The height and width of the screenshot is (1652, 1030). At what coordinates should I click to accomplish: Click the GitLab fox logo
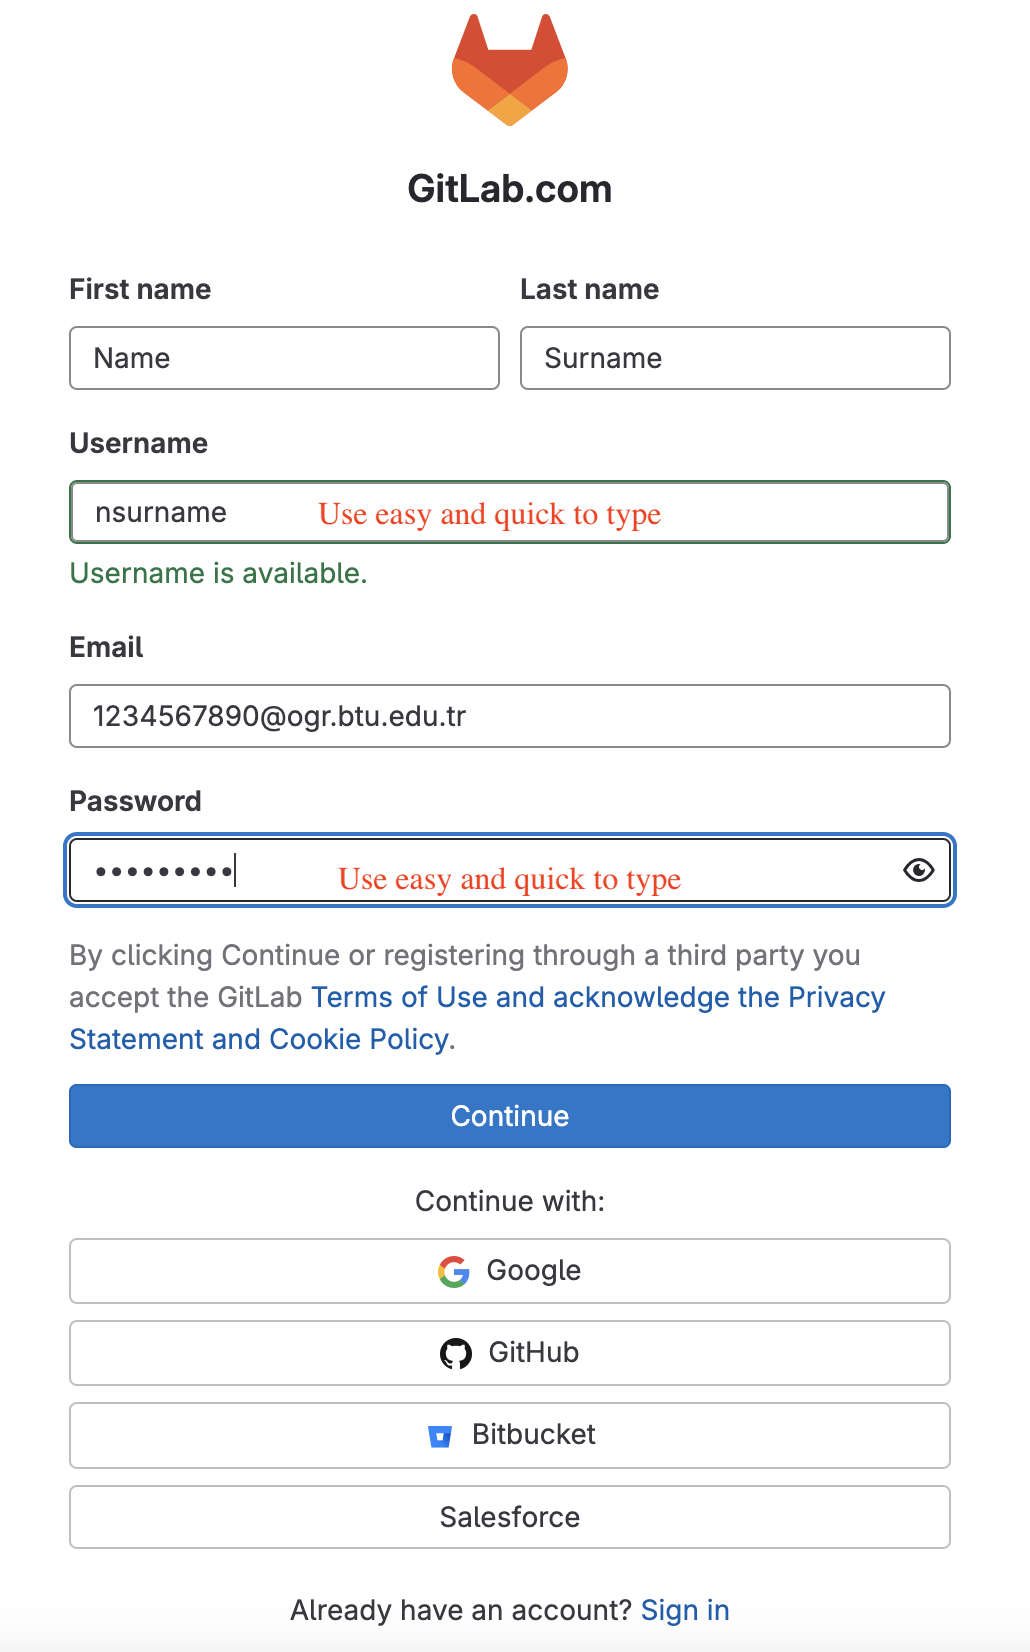point(511,70)
